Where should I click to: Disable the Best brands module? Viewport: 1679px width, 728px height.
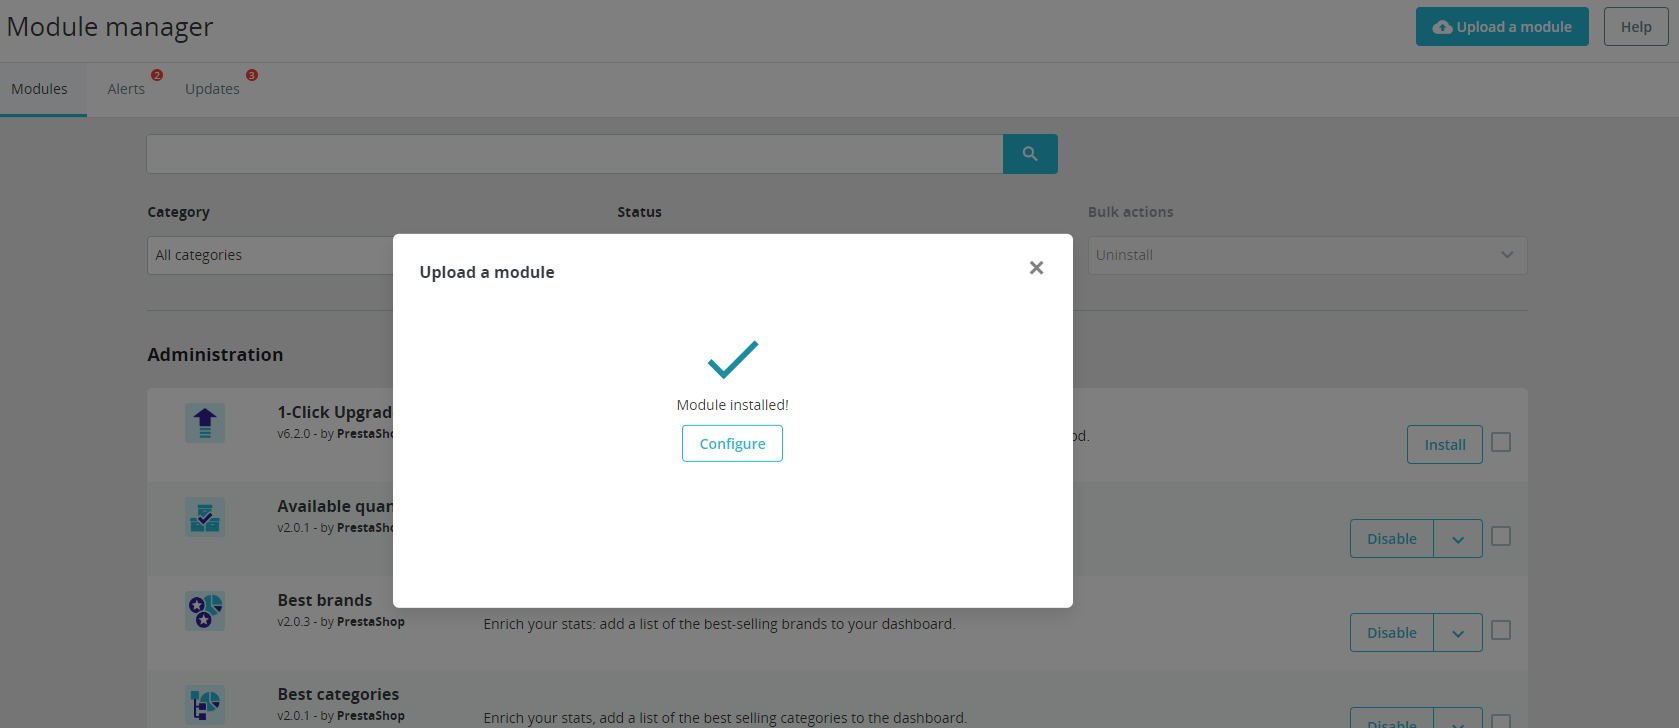click(x=1392, y=633)
